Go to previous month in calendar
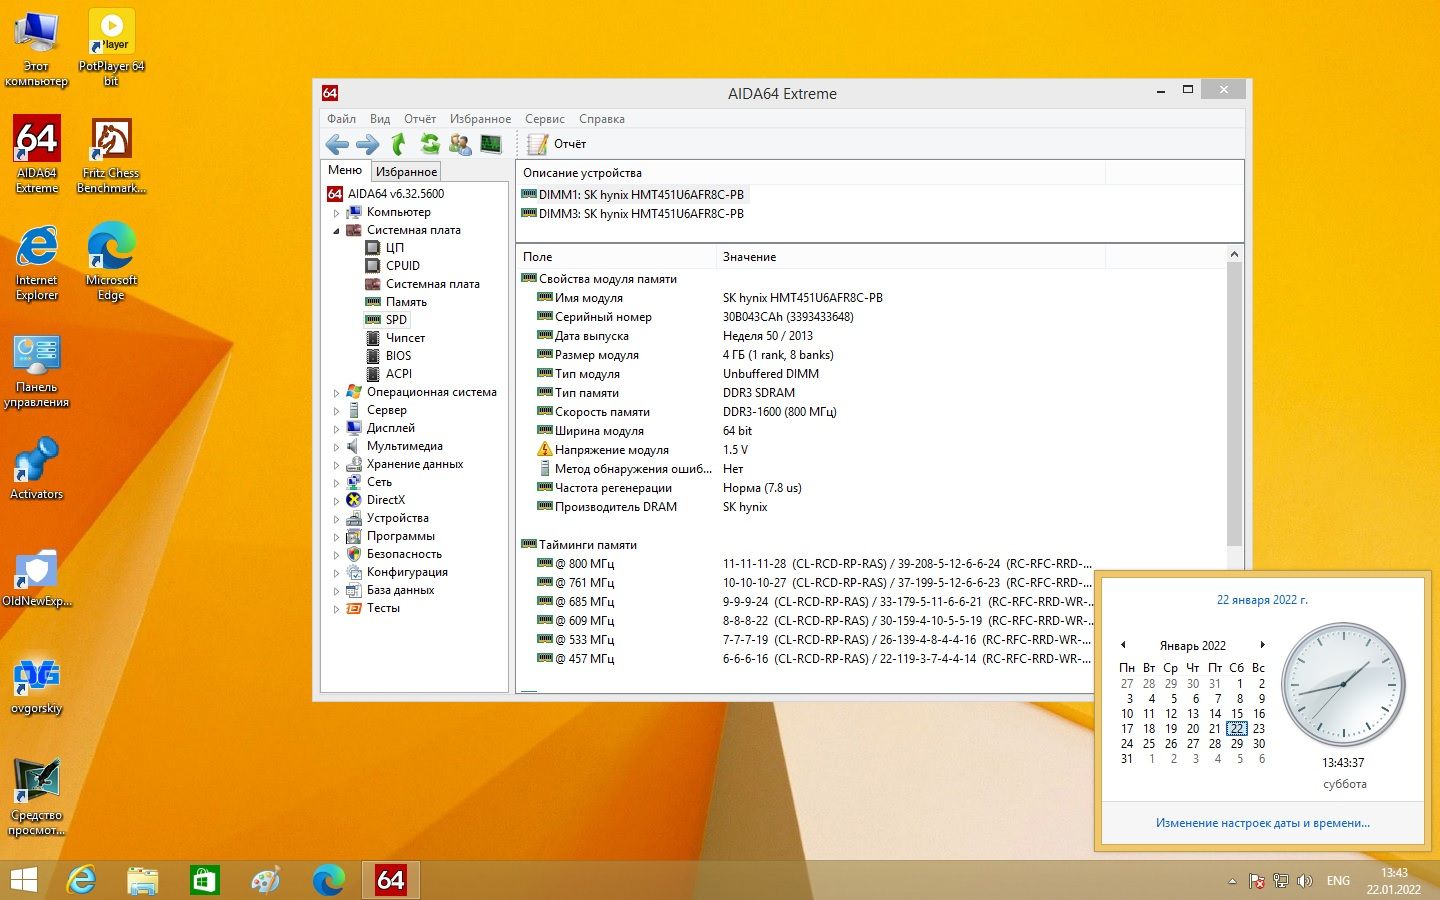This screenshot has width=1440, height=900. point(1123,645)
